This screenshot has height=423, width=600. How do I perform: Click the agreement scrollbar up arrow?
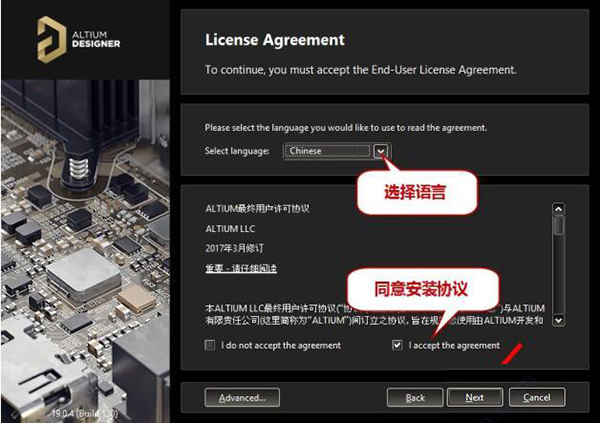tap(559, 209)
